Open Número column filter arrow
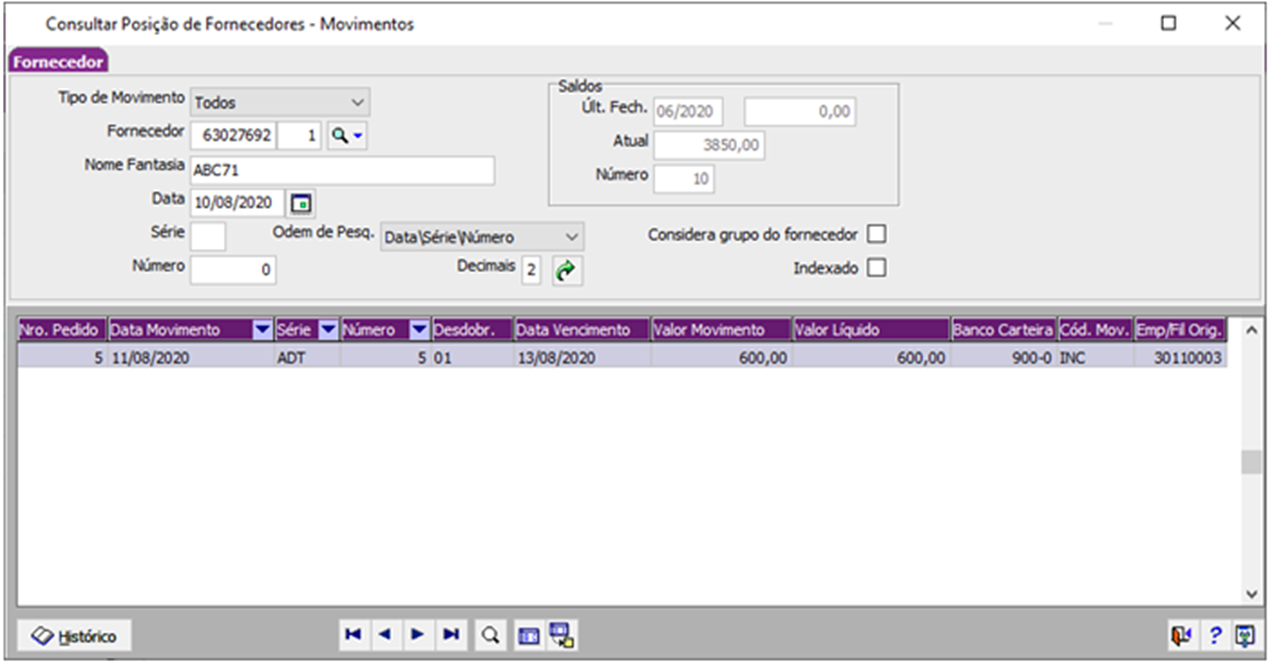This screenshot has height=664, width=1272. click(x=419, y=330)
